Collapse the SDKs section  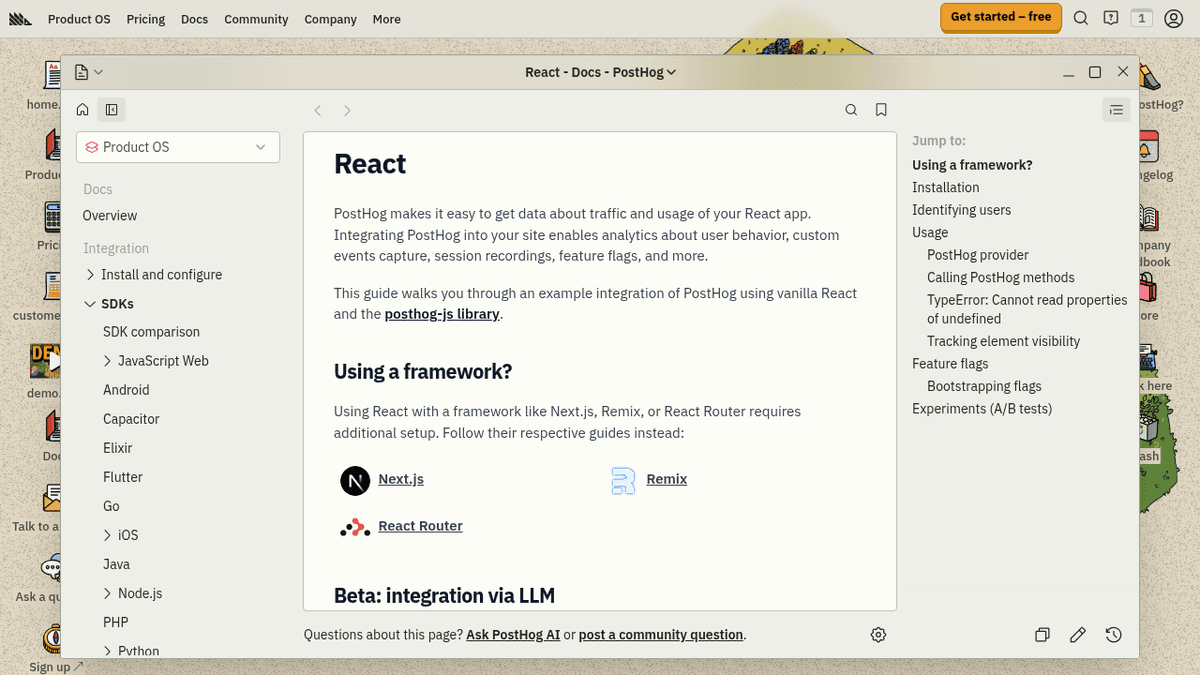click(108, 303)
